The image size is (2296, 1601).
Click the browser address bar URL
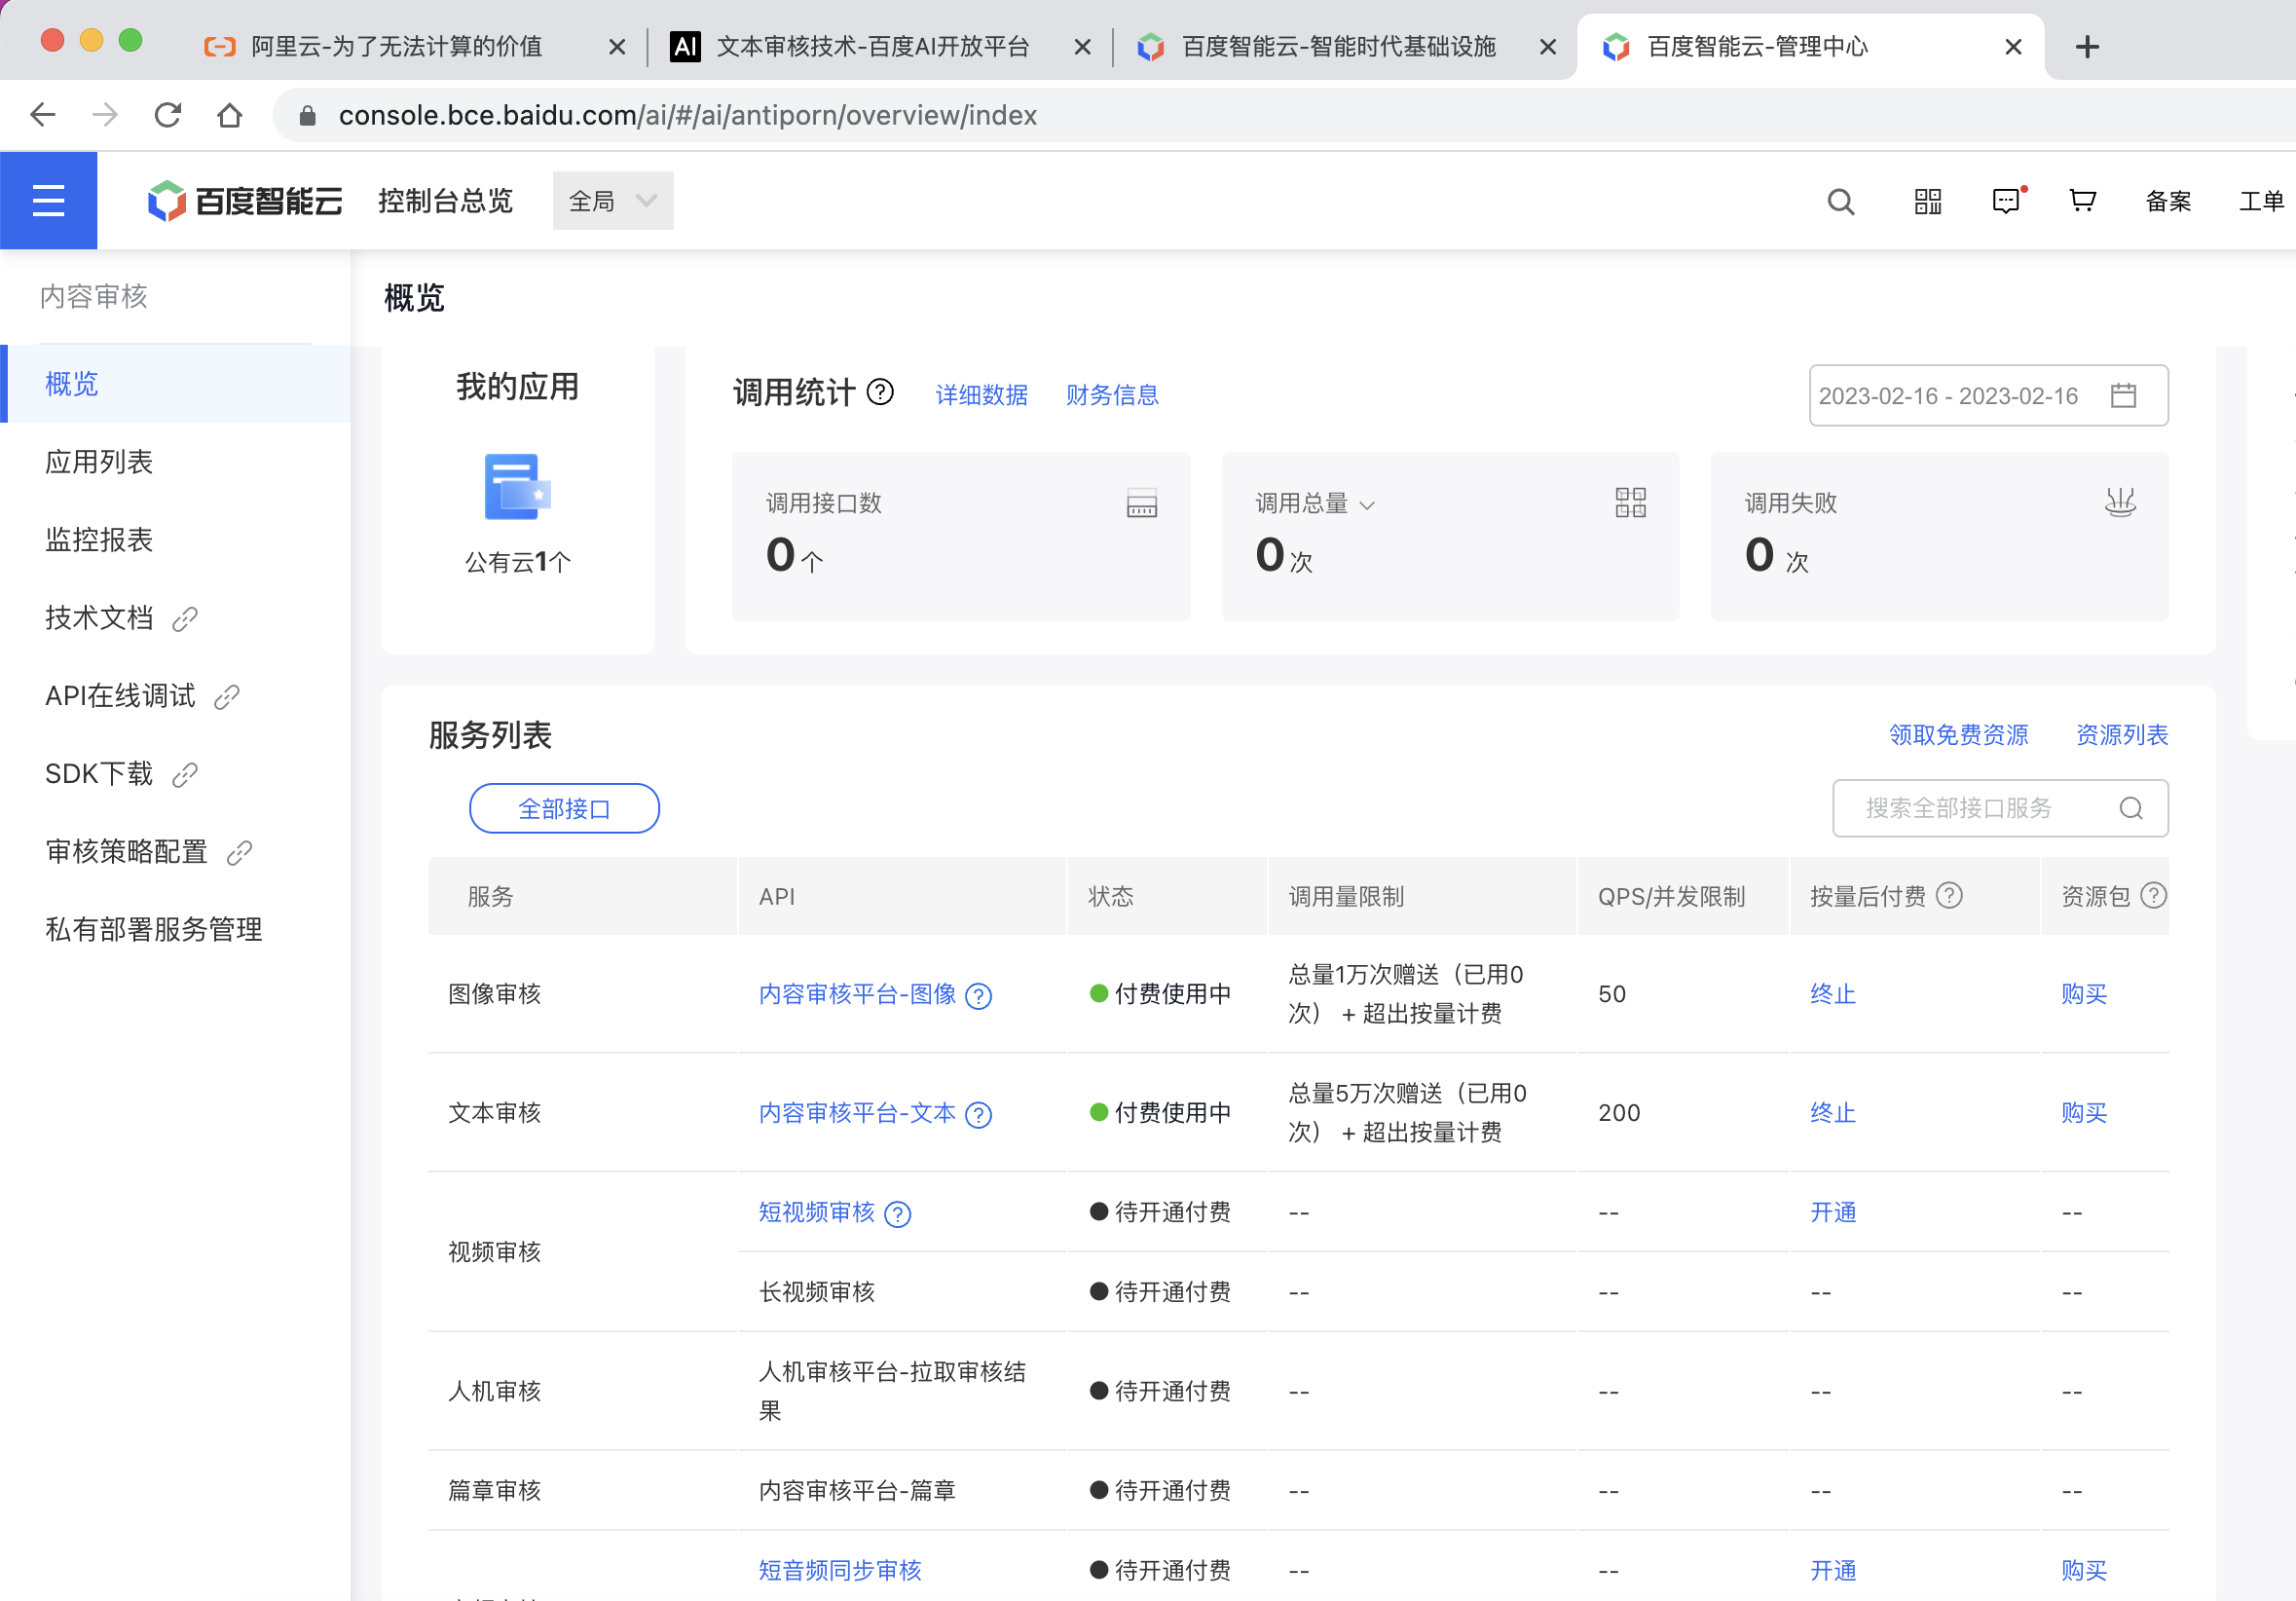click(688, 116)
